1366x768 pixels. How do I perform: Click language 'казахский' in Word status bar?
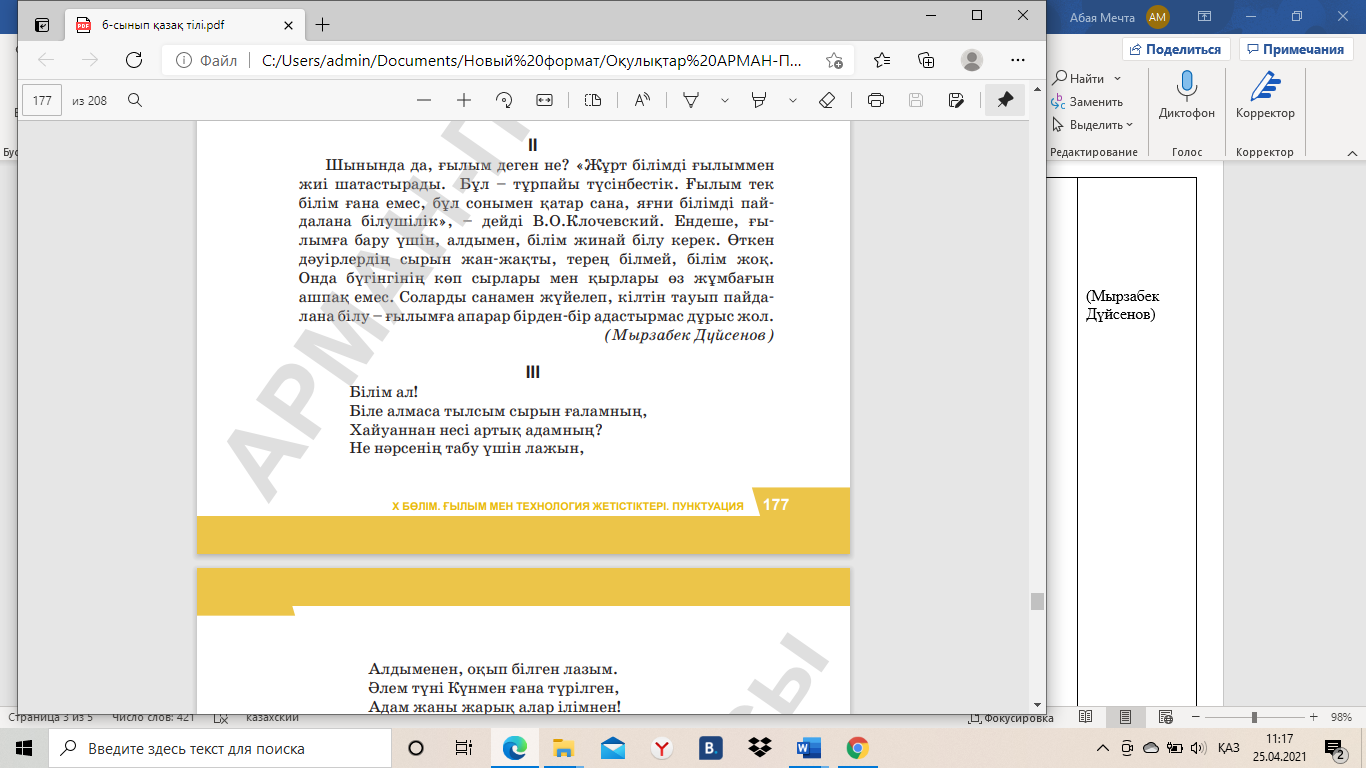(x=273, y=717)
